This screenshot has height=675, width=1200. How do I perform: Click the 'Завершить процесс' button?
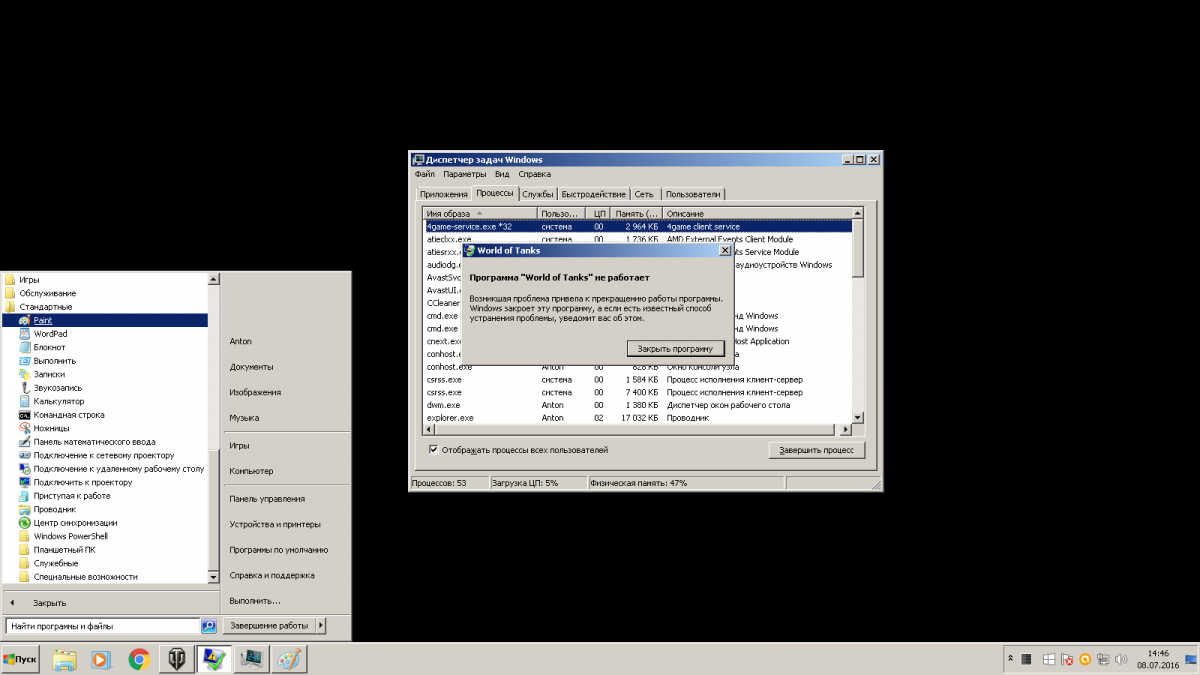(x=816, y=450)
